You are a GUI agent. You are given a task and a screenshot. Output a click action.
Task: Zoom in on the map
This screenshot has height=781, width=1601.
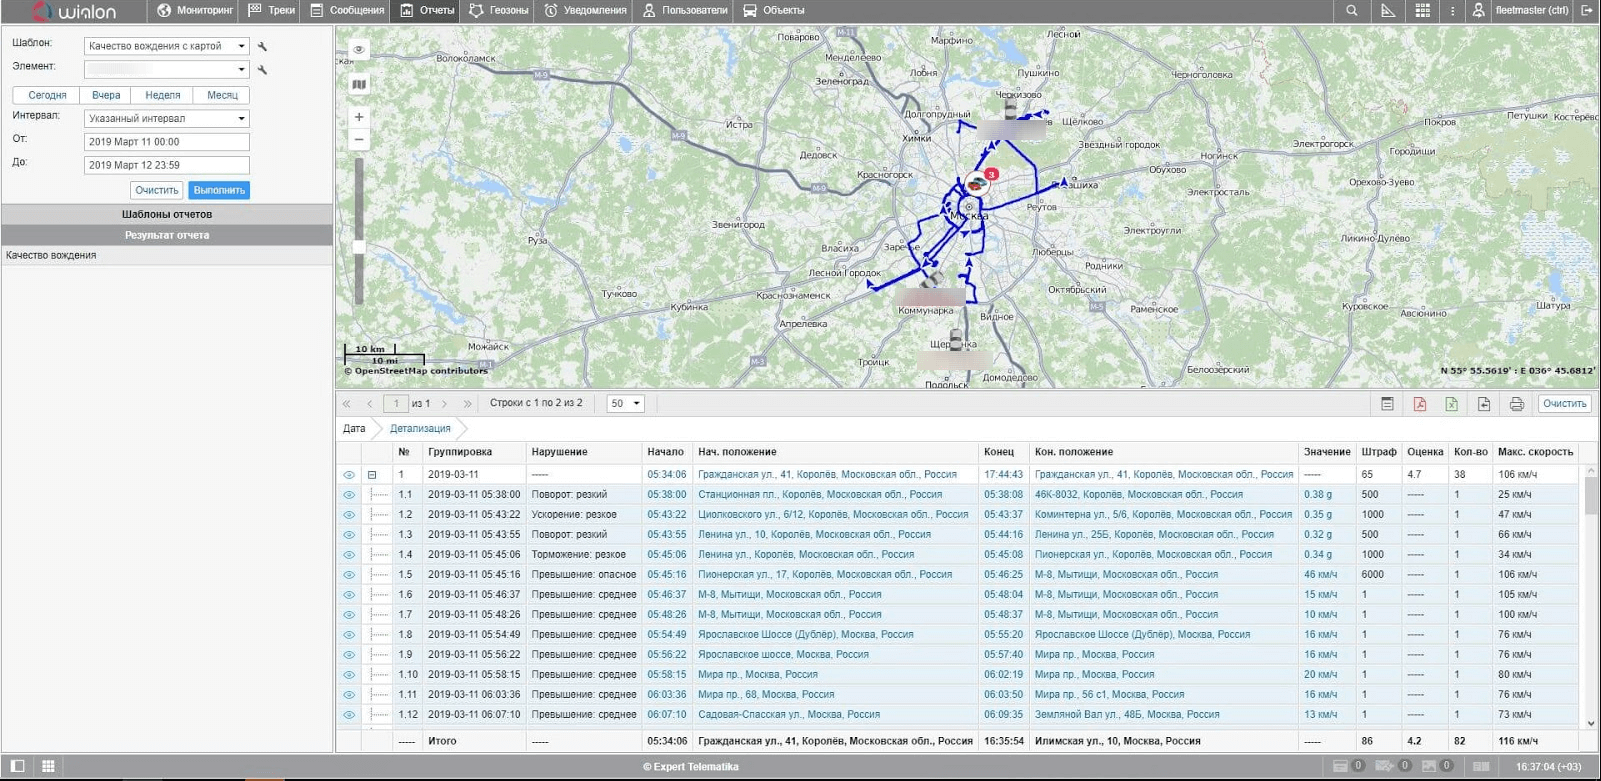[x=359, y=117]
